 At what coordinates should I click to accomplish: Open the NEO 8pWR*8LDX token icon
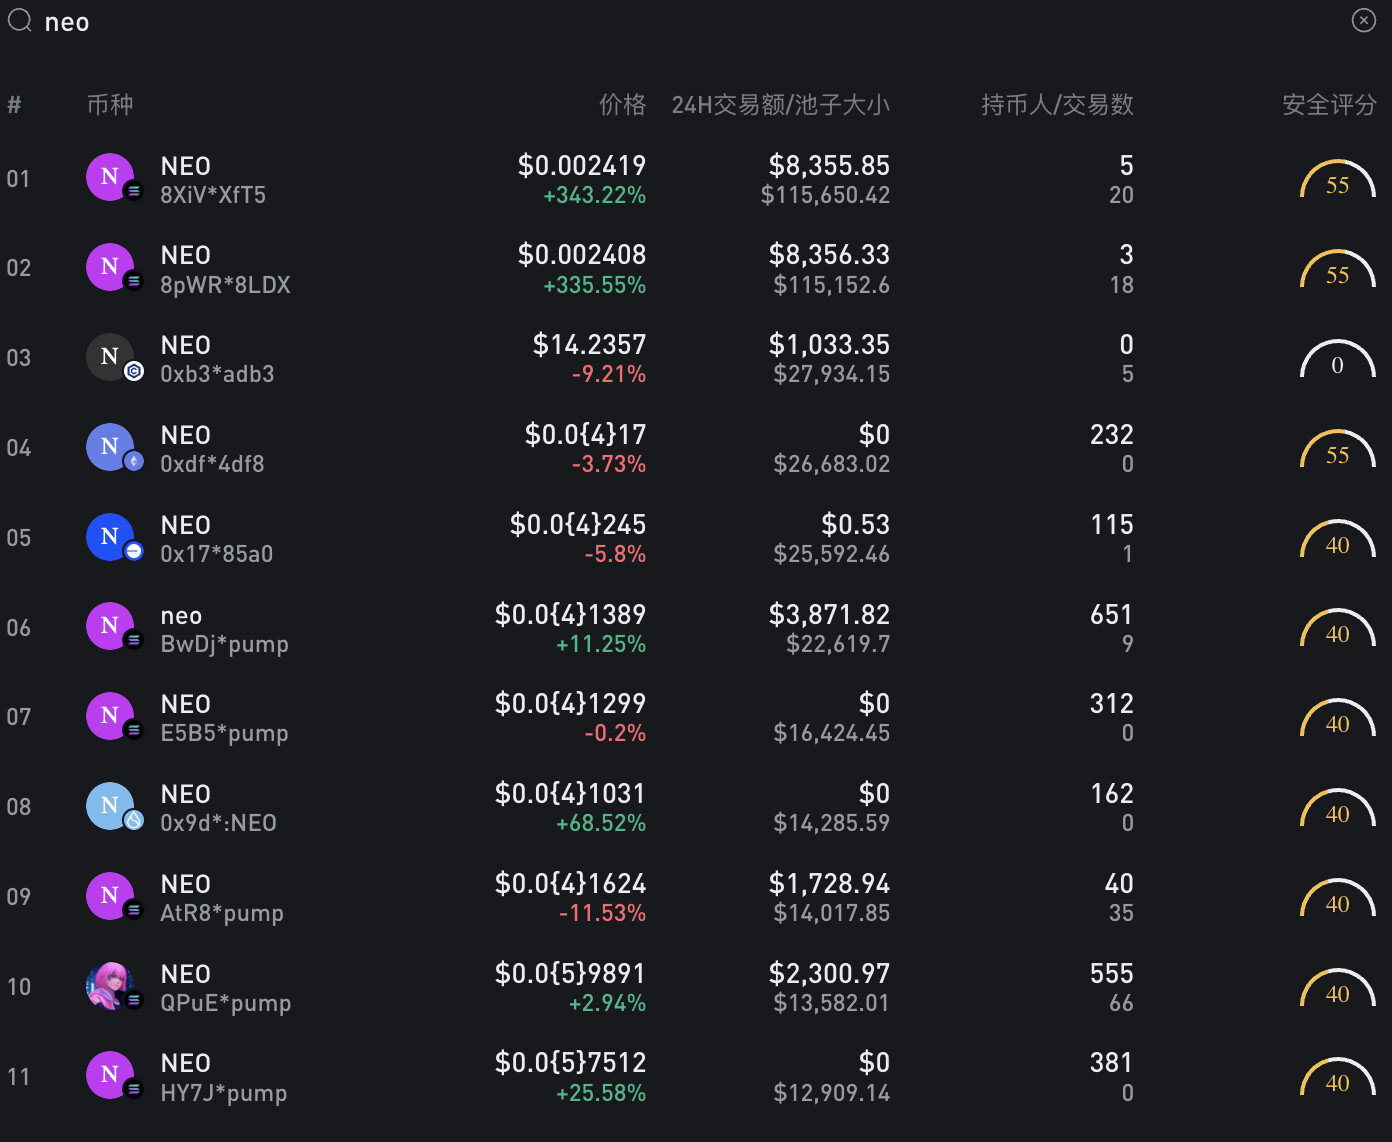[111, 267]
